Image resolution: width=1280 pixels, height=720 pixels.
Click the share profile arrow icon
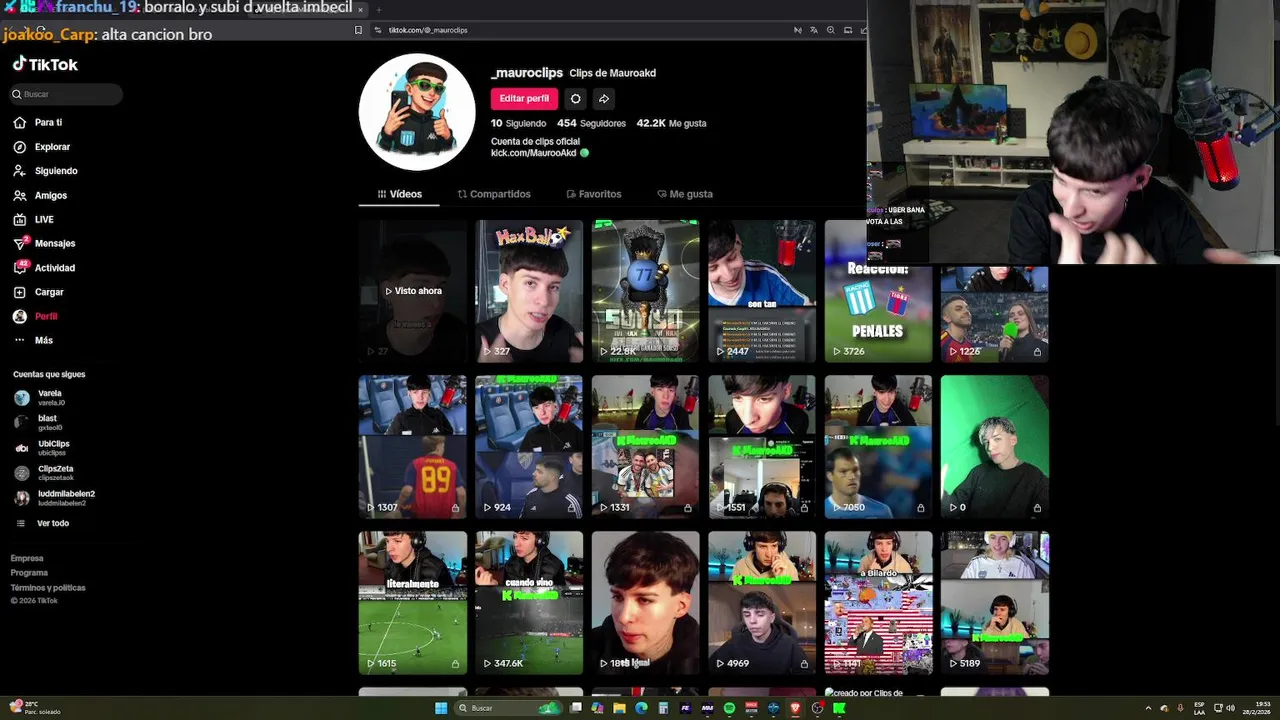coord(604,98)
